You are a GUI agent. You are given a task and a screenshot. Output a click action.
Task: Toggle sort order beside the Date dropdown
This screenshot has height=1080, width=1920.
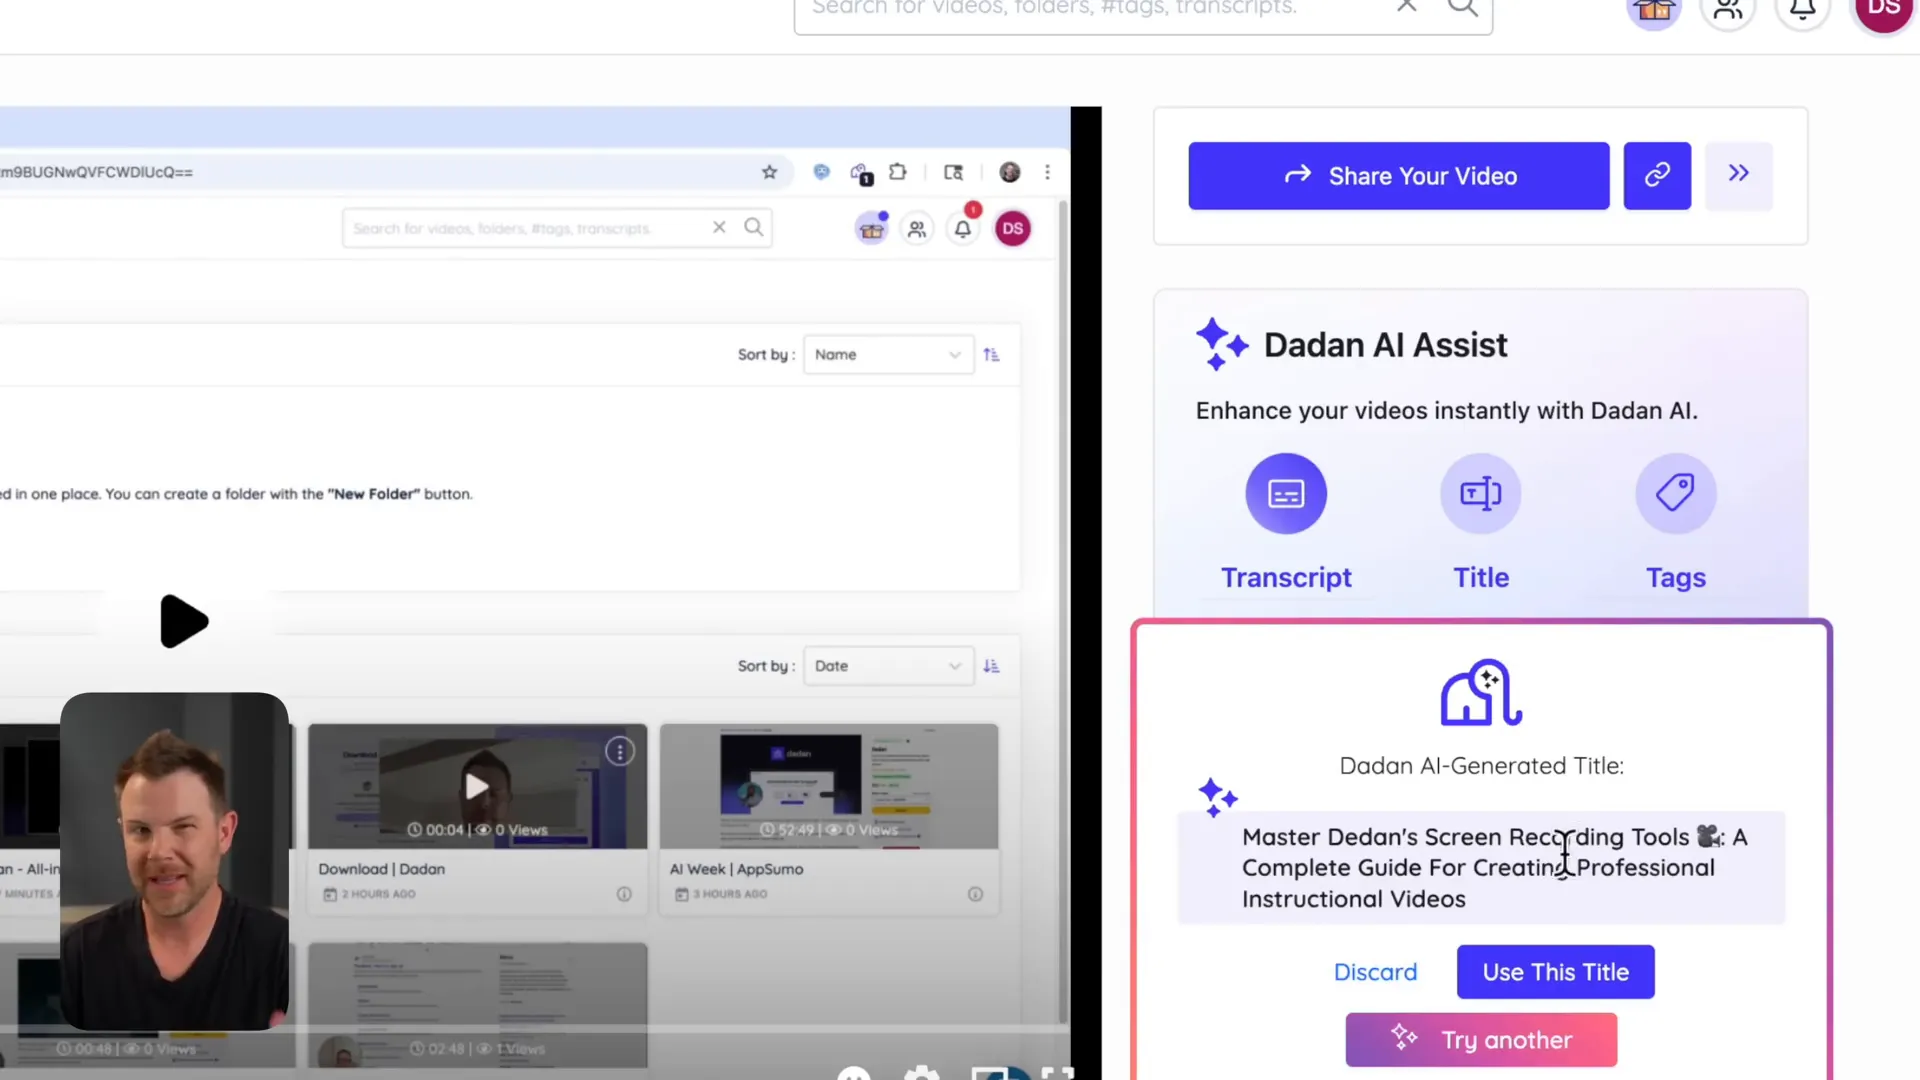pyautogui.click(x=991, y=666)
